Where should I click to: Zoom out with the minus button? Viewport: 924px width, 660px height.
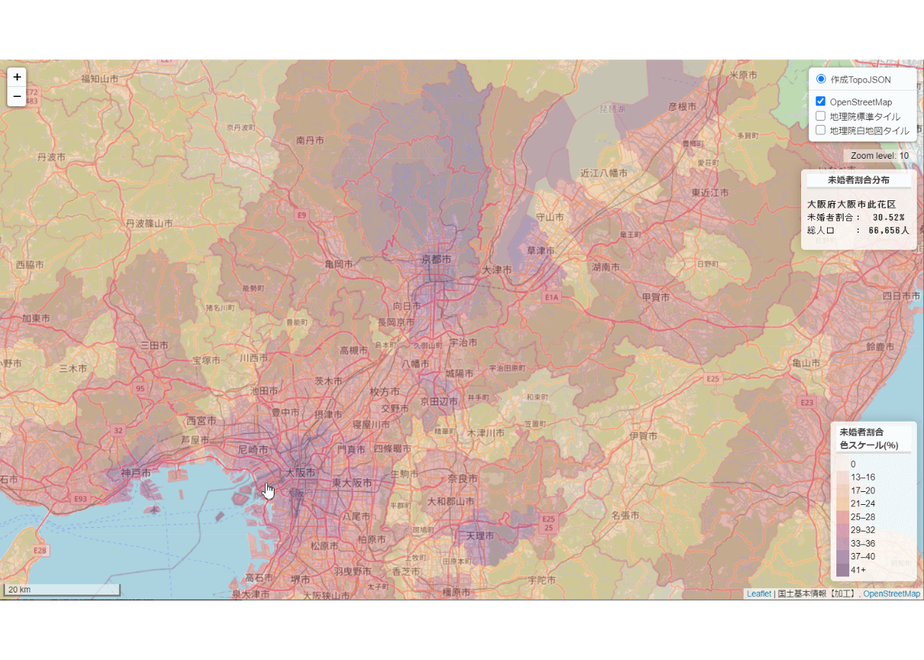16,96
